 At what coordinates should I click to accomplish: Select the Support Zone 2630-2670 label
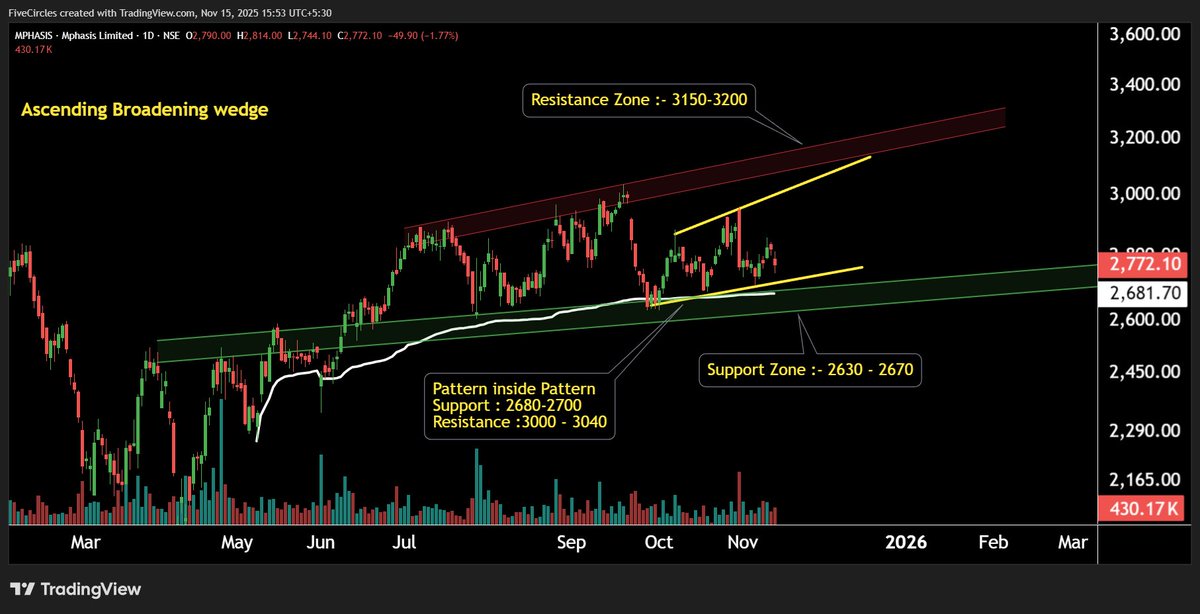tap(809, 369)
